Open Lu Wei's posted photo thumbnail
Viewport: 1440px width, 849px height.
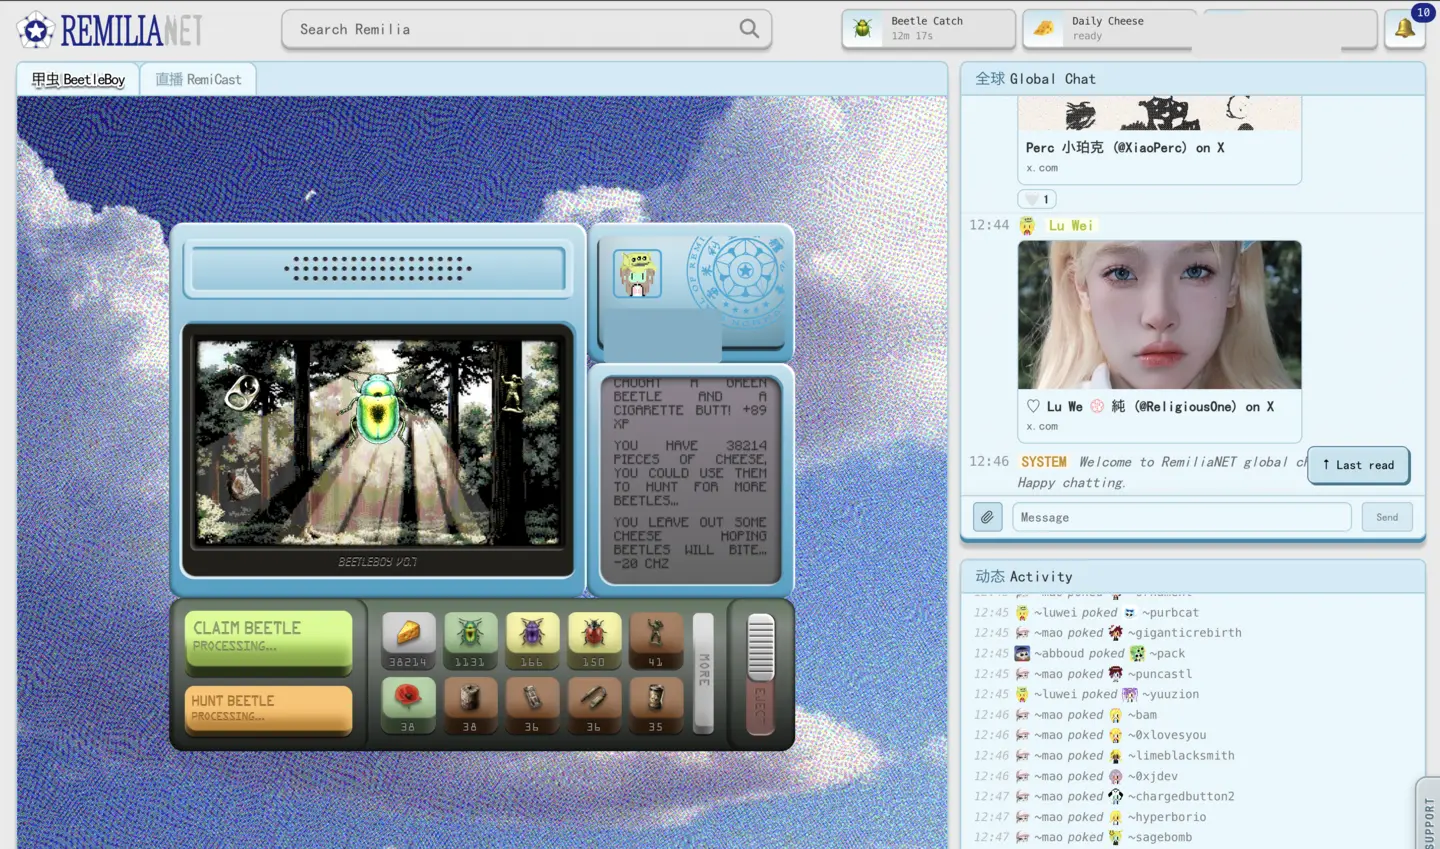(x=1159, y=314)
